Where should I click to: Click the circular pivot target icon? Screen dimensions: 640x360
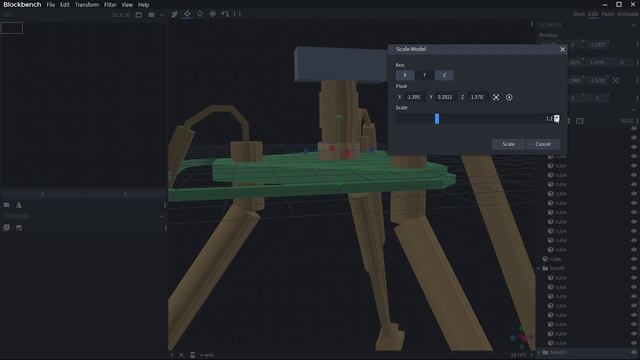[x=509, y=97]
